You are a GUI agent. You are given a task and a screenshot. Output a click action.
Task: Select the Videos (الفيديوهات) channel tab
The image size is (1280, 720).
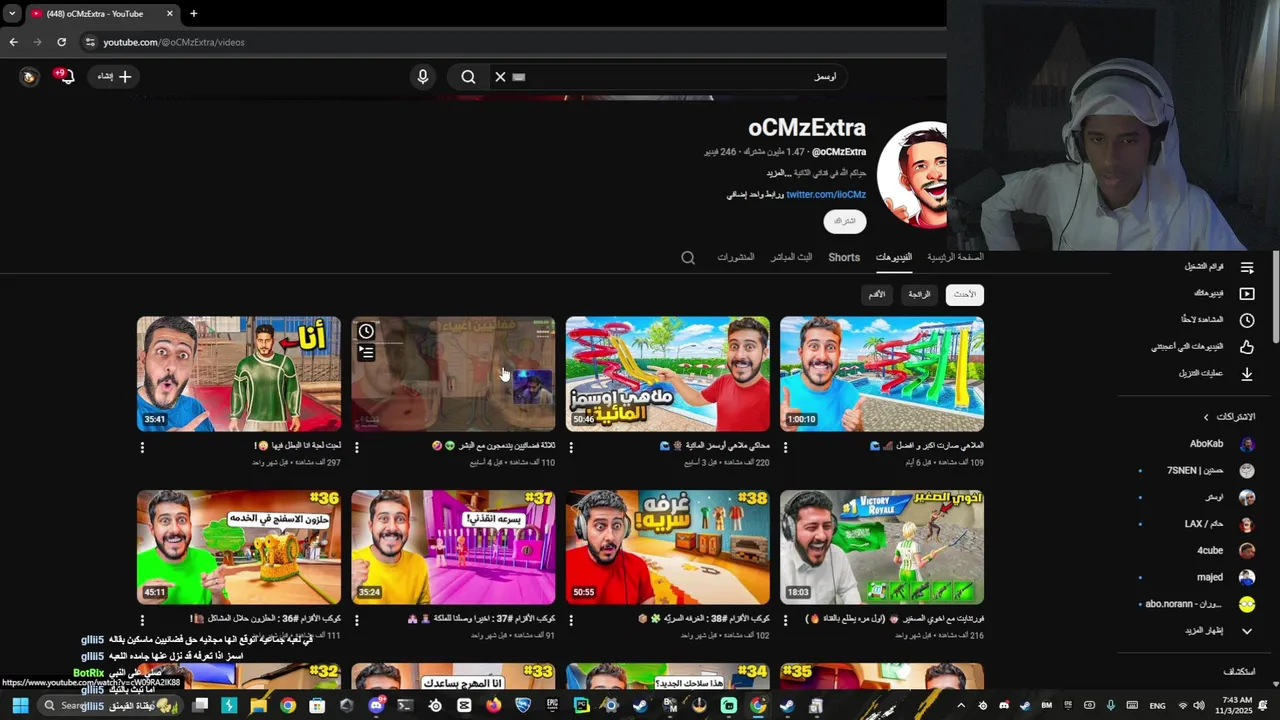(x=894, y=257)
